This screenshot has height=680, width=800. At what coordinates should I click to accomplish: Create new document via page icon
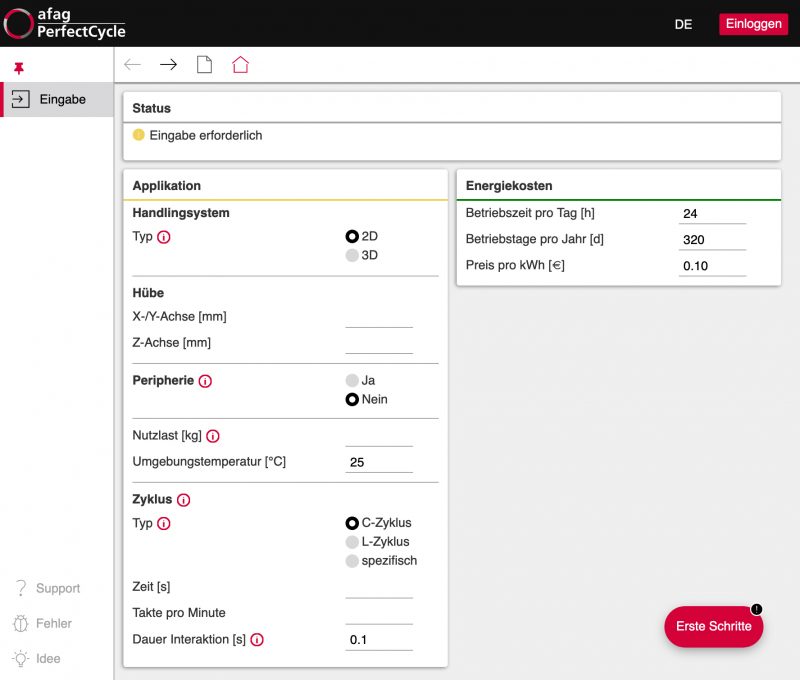205,65
